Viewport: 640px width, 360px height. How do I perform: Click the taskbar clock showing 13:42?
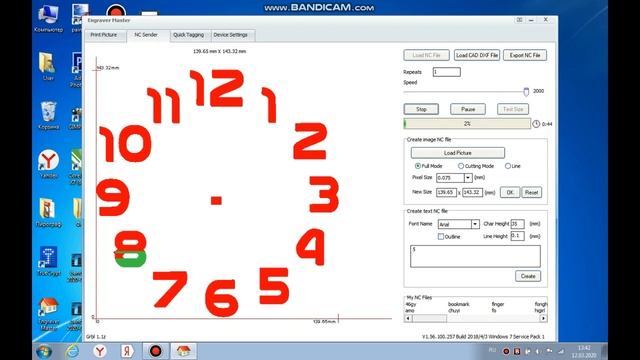click(x=584, y=351)
